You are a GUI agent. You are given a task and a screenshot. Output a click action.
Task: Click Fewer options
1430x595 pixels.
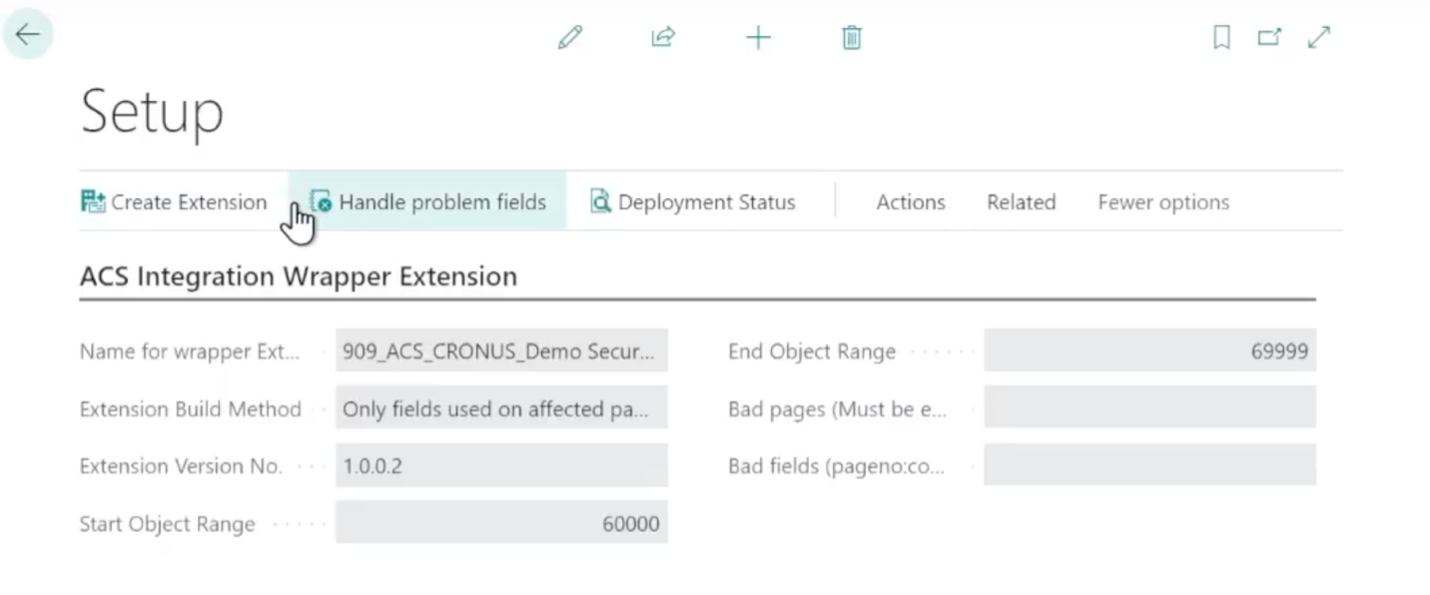(1163, 202)
